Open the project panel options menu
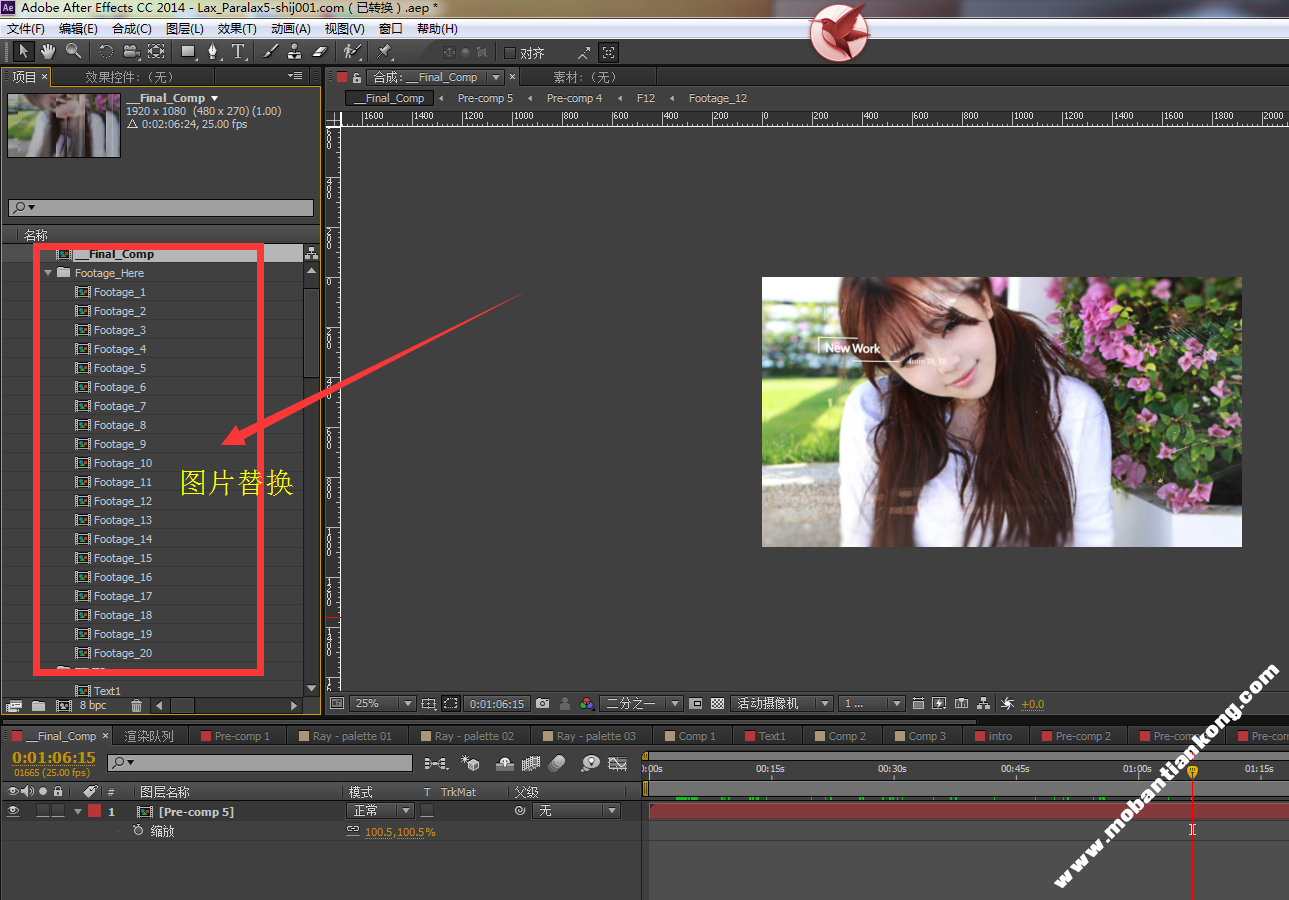The image size is (1289, 900). 295,76
